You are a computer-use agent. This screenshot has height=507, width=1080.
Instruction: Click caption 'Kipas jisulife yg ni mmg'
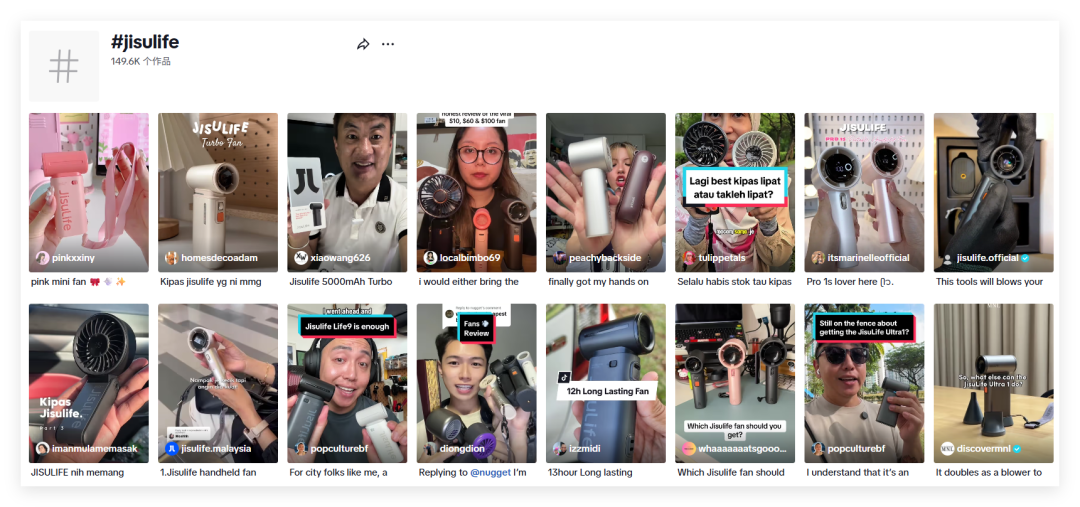(x=211, y=282)
